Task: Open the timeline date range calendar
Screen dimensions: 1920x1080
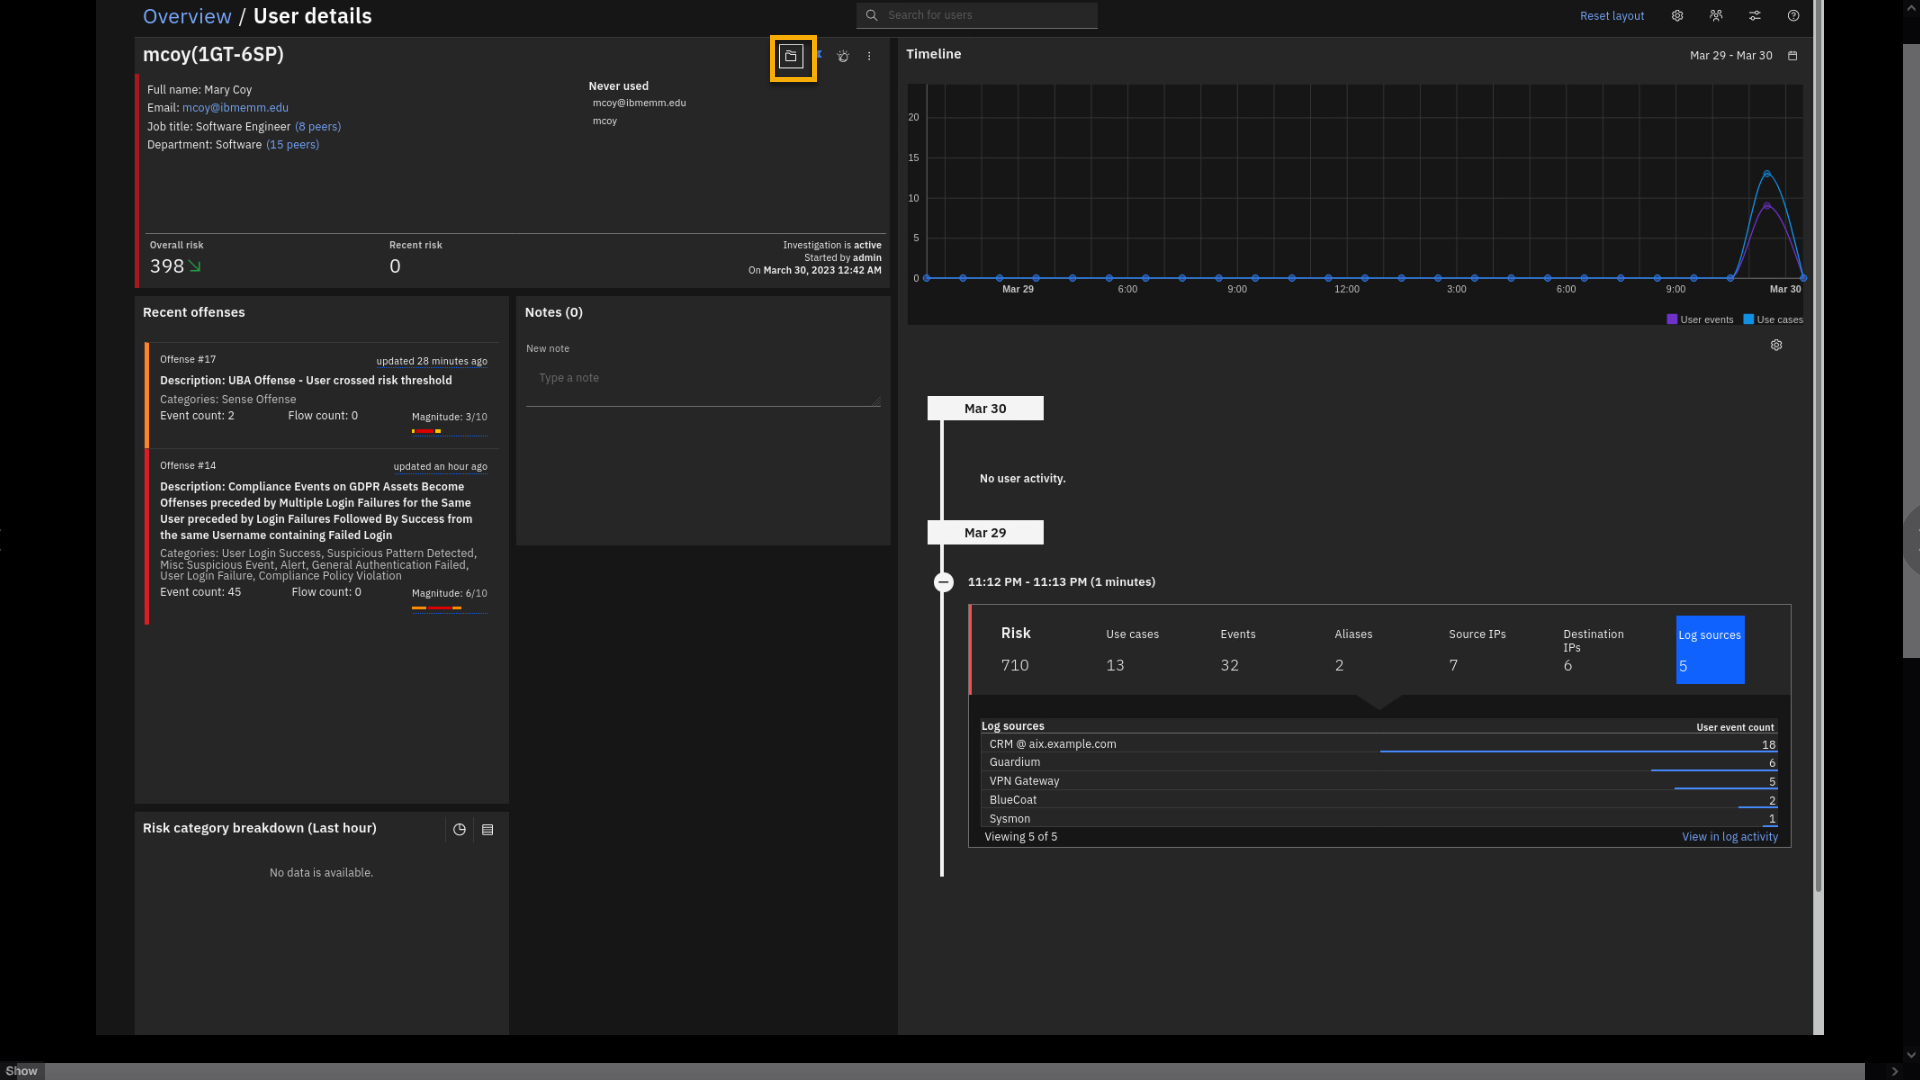Action: click(x=1792, y=56)
